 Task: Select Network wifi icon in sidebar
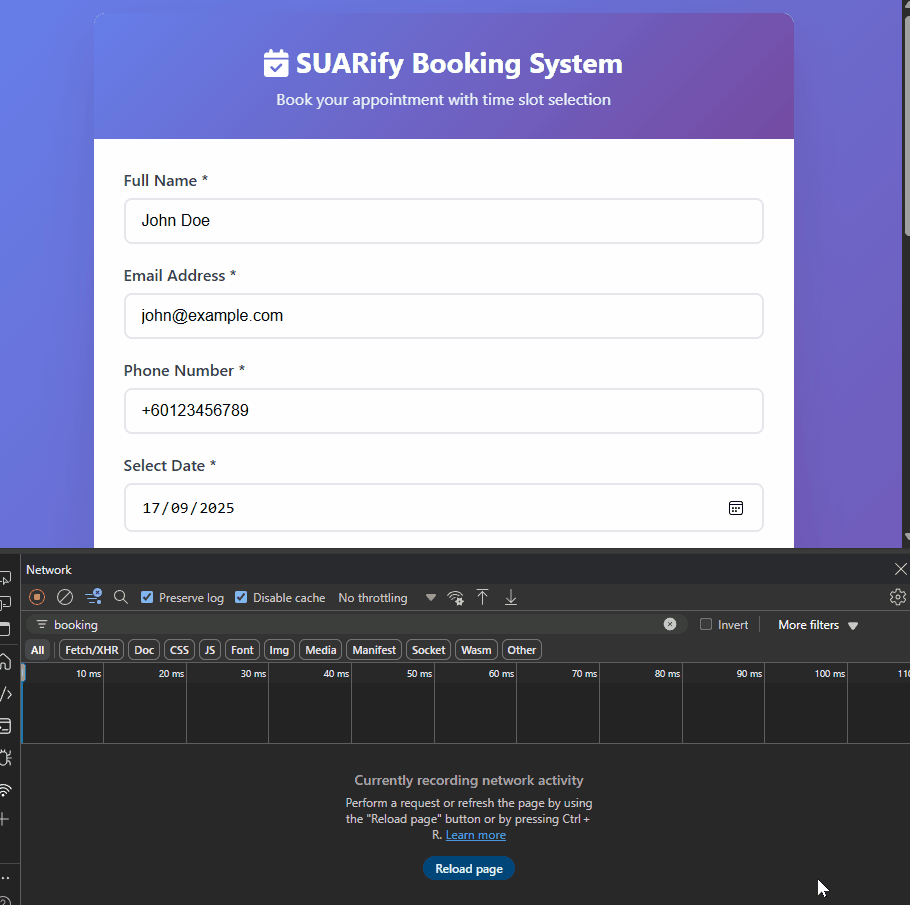5,789
